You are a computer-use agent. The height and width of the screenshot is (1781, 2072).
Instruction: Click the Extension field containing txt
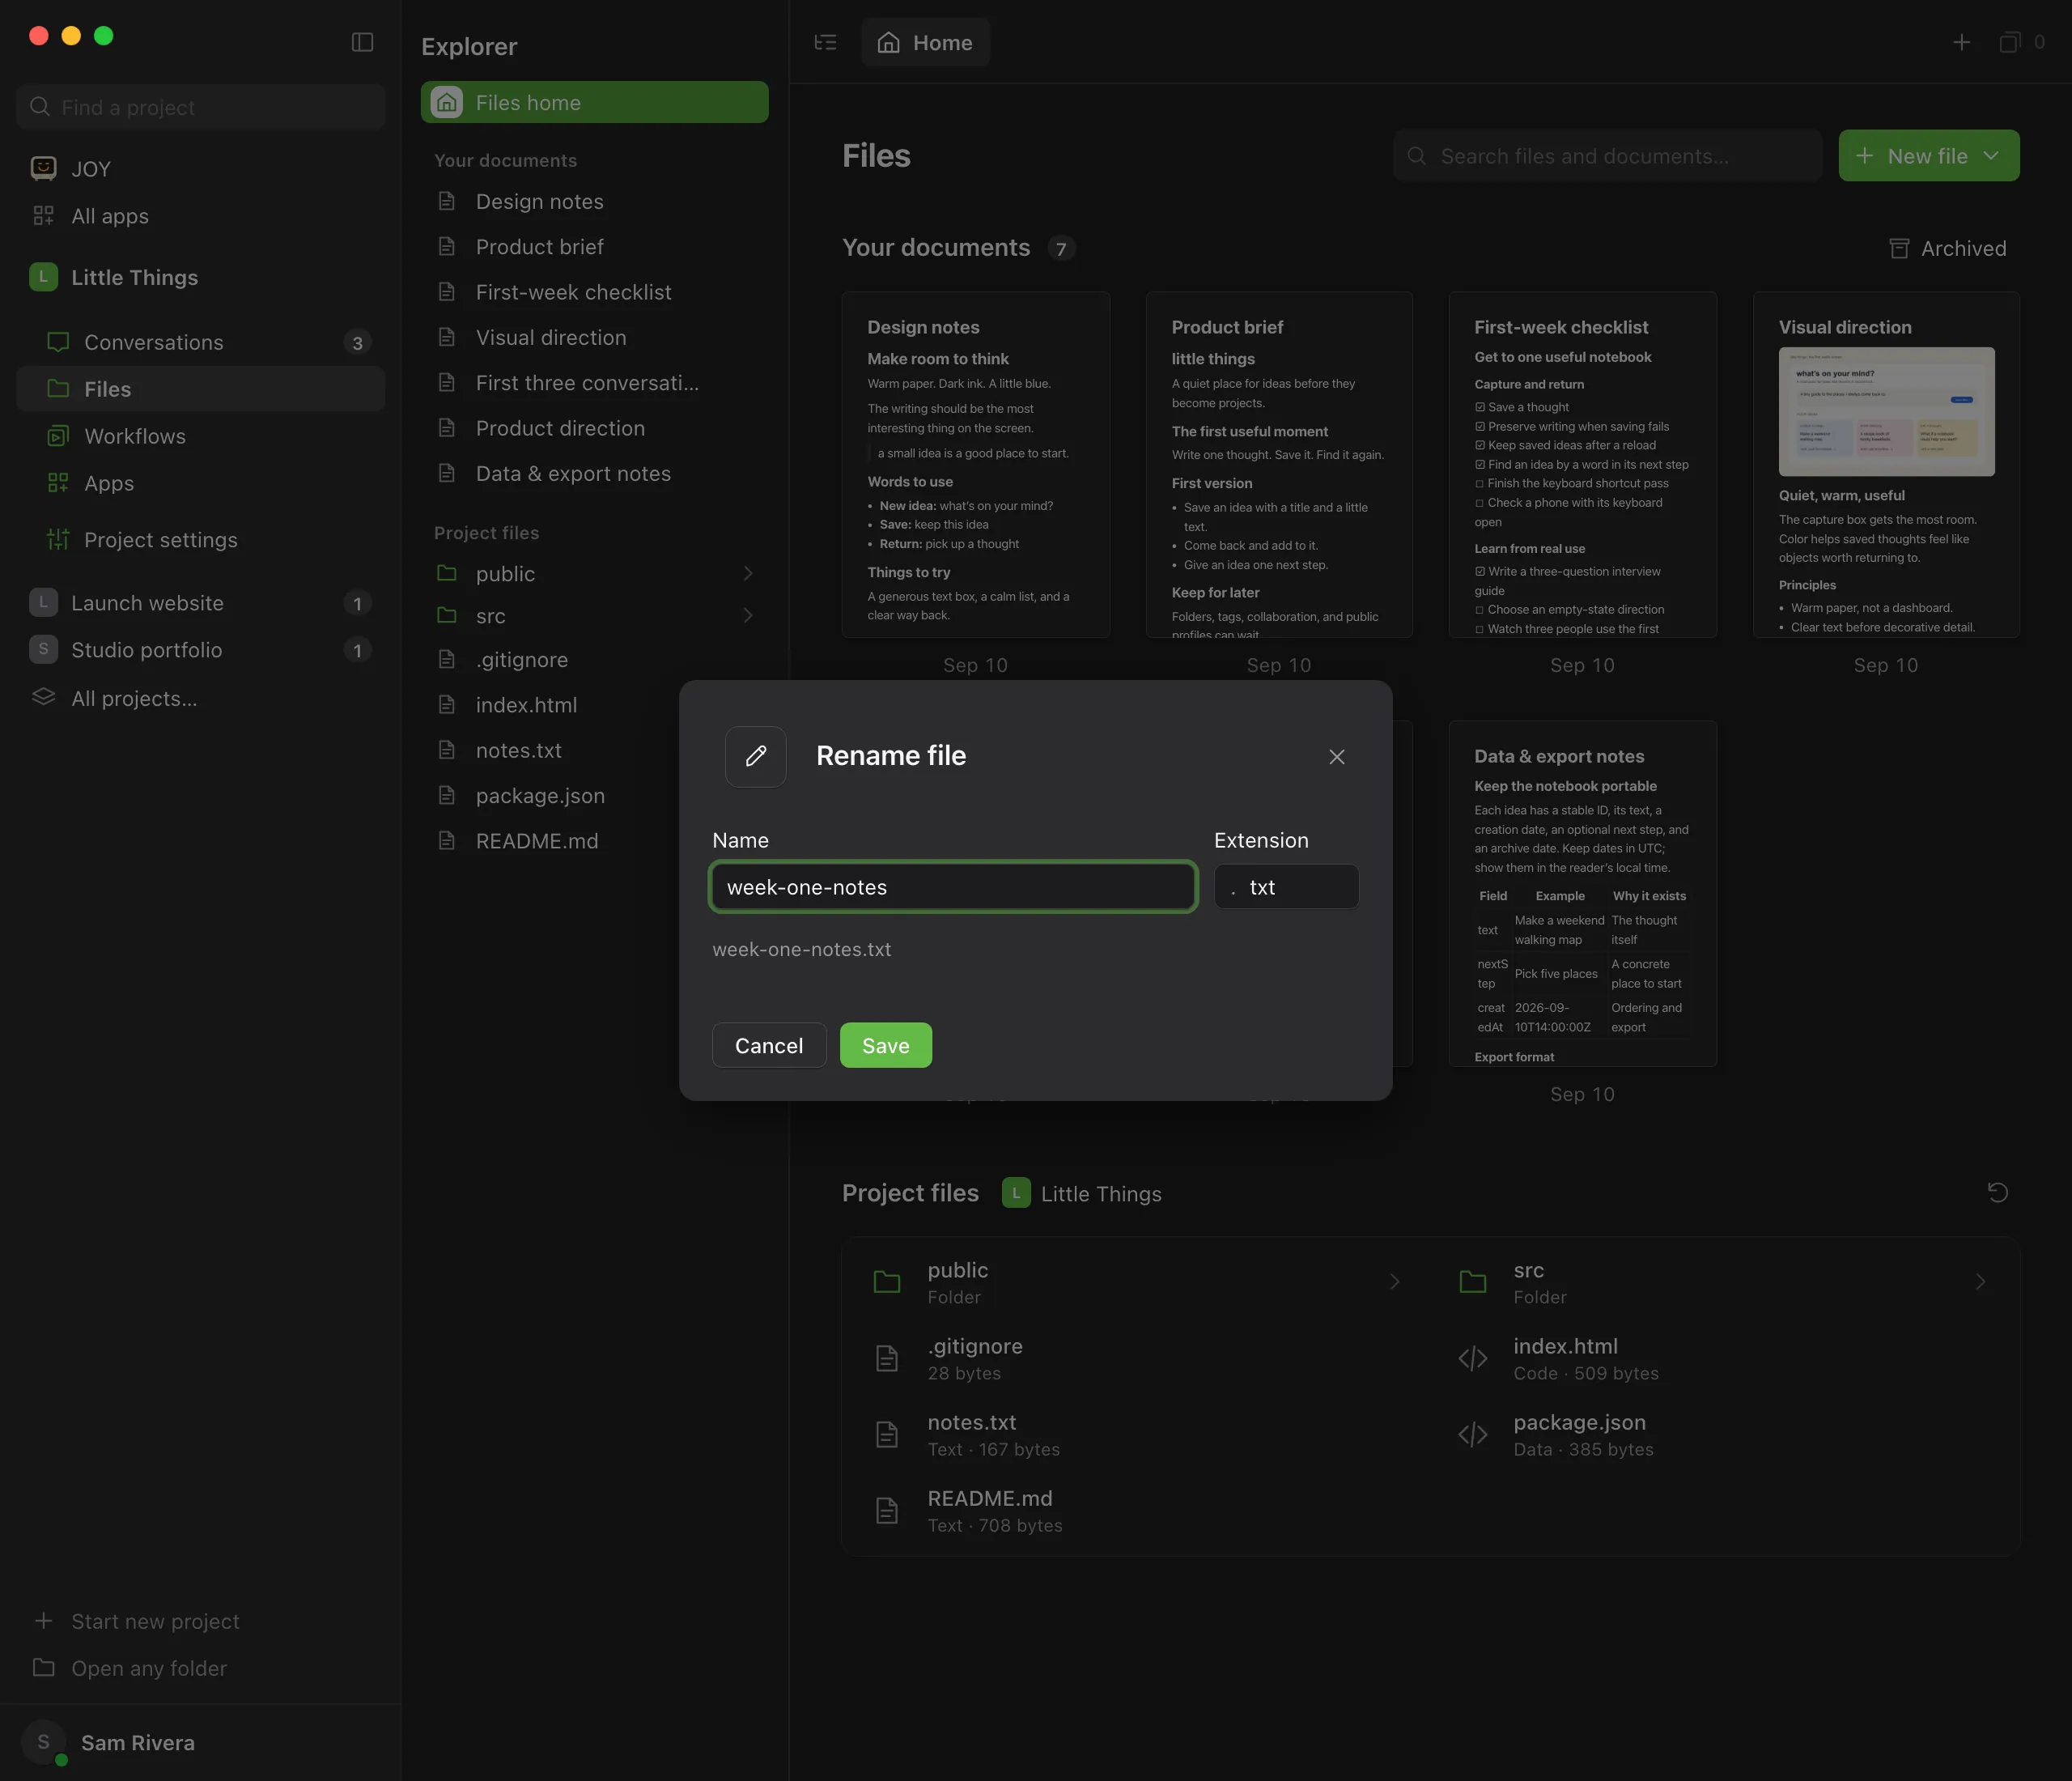pos(1286,887)
